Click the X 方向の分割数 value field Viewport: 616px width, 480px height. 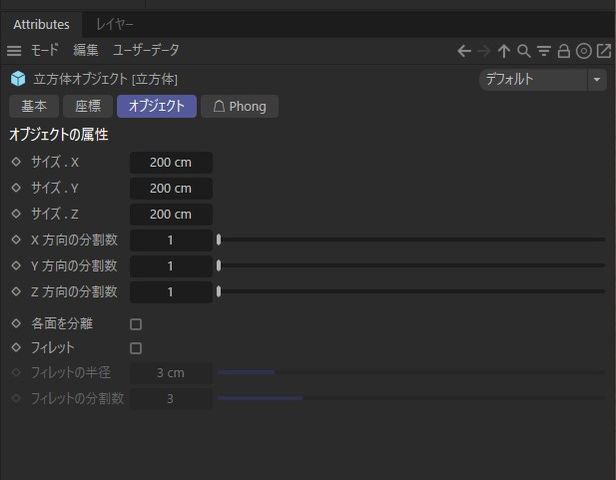(x=171, y=240)
